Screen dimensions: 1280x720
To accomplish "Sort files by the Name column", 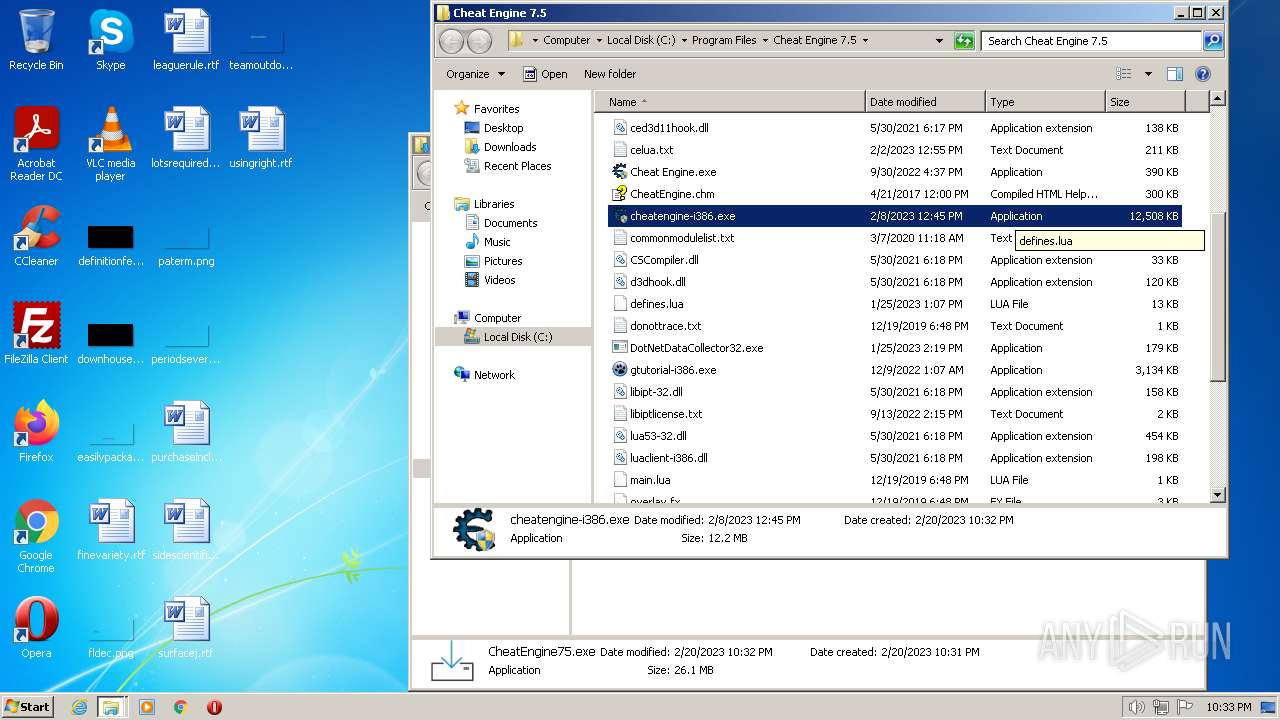I will click(x=730, y=102).
